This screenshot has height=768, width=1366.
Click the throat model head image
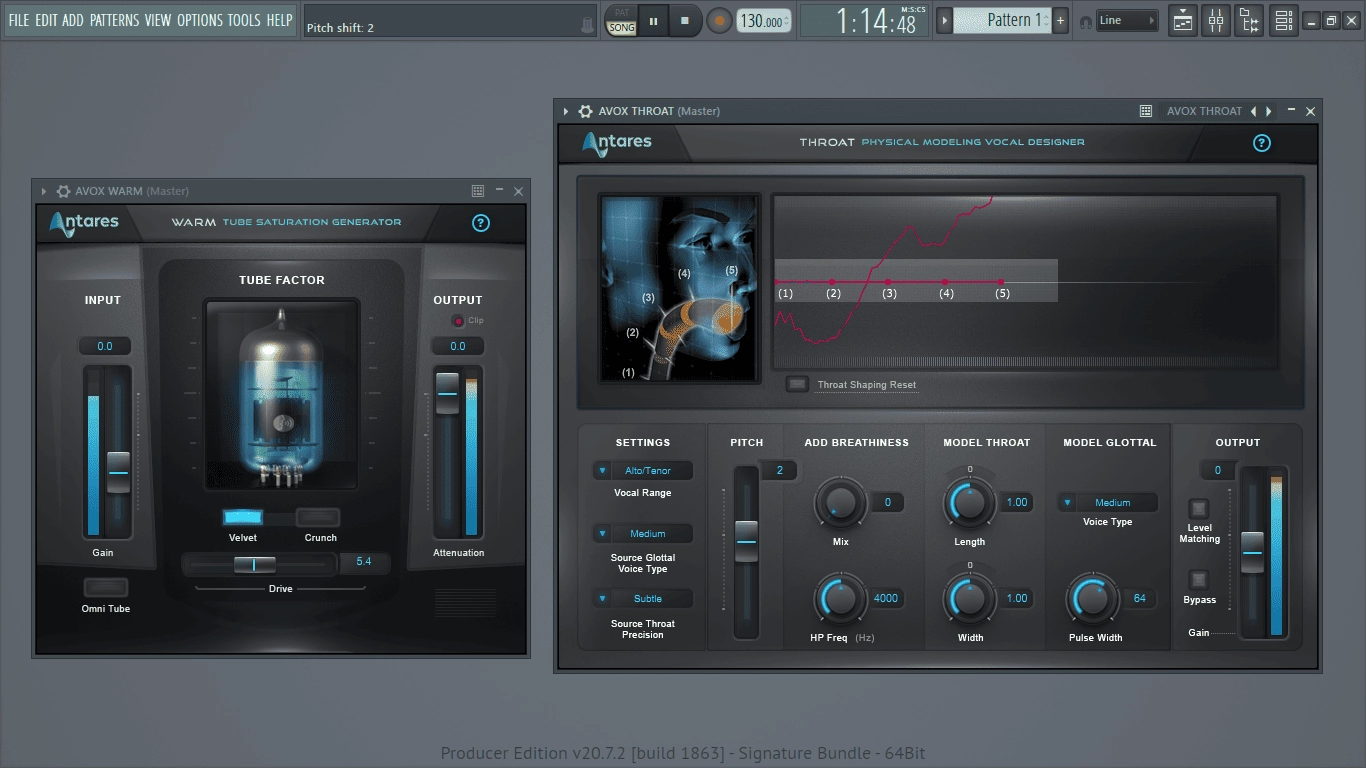point(679,288)
